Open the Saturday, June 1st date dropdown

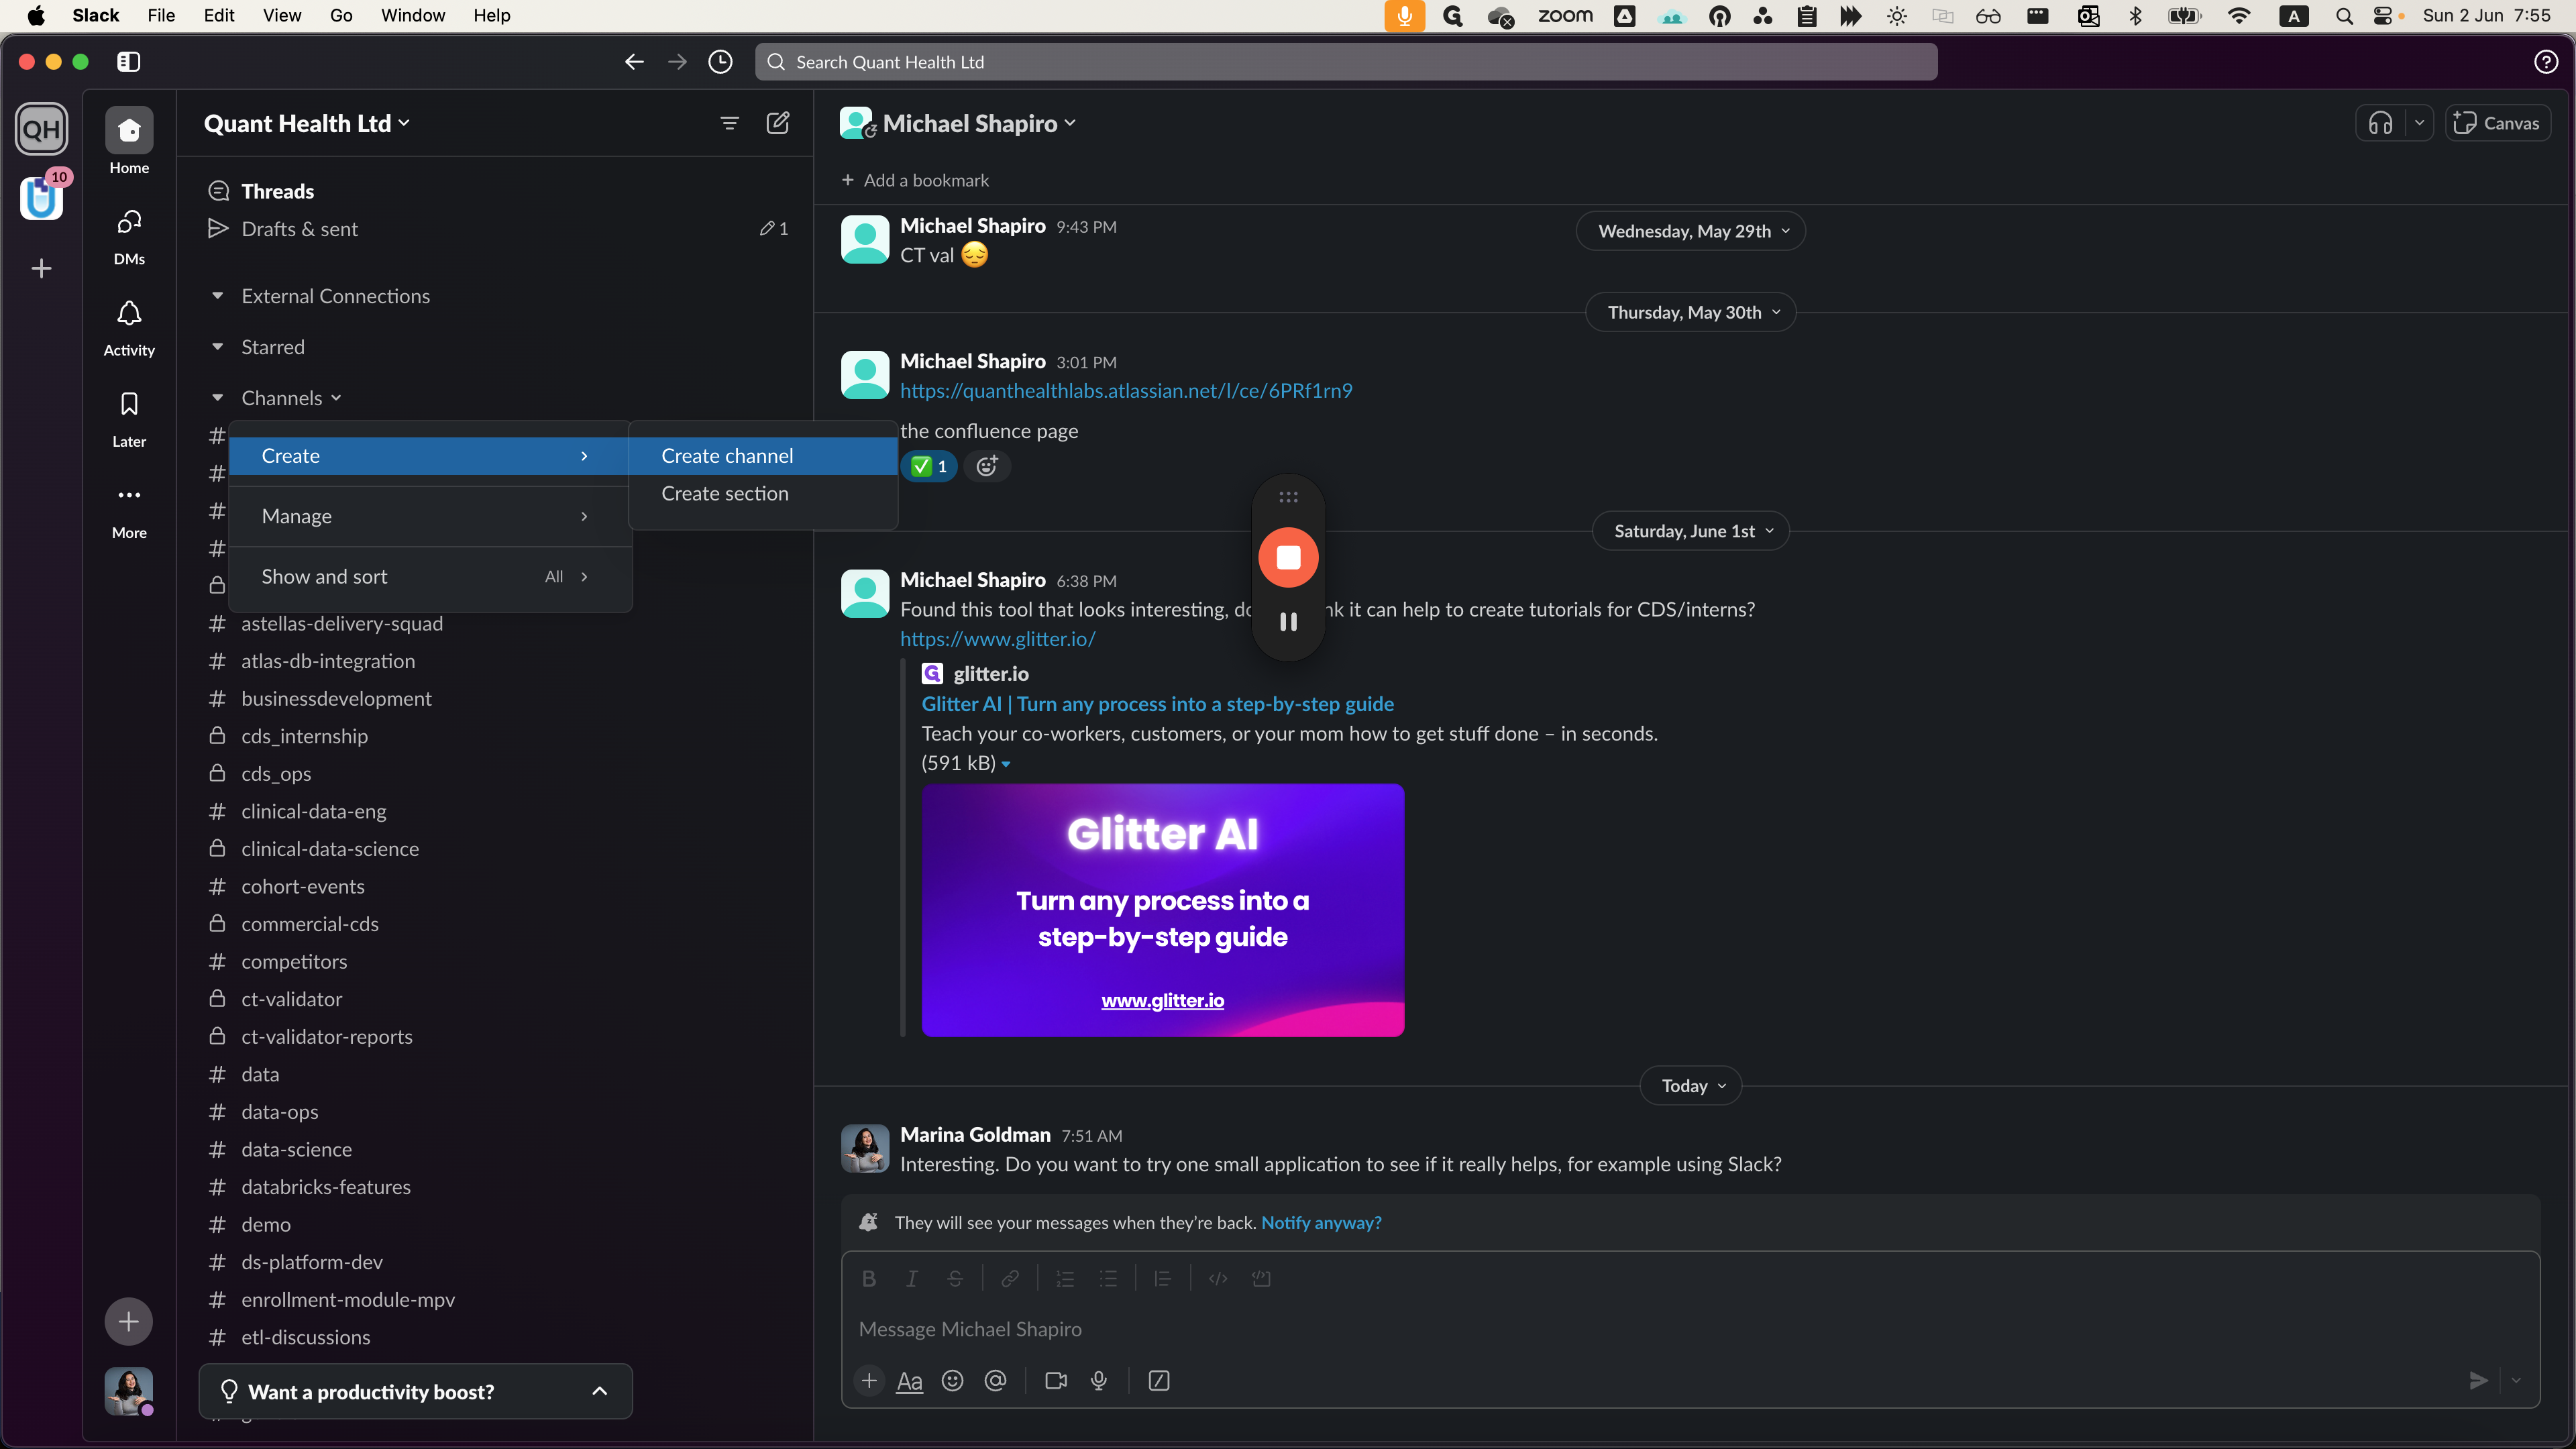point(1690,531)
